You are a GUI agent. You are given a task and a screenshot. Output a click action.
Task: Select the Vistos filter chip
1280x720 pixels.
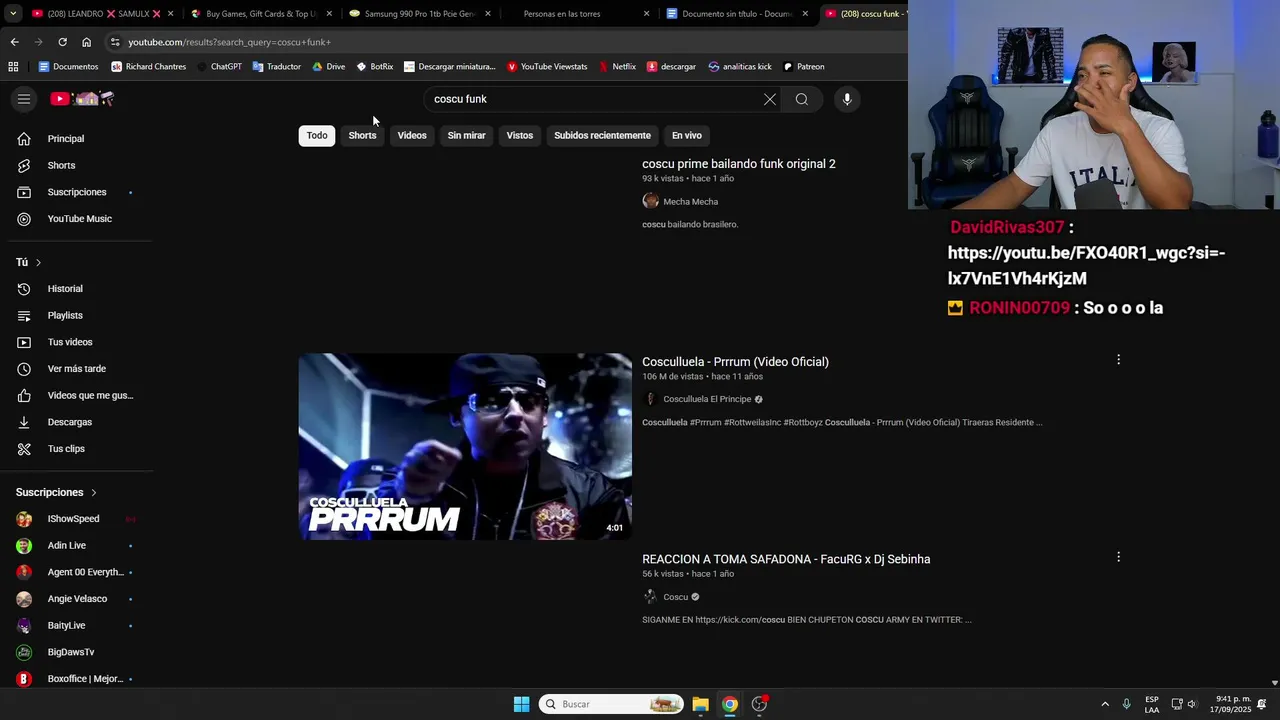(x=520, y=135)
